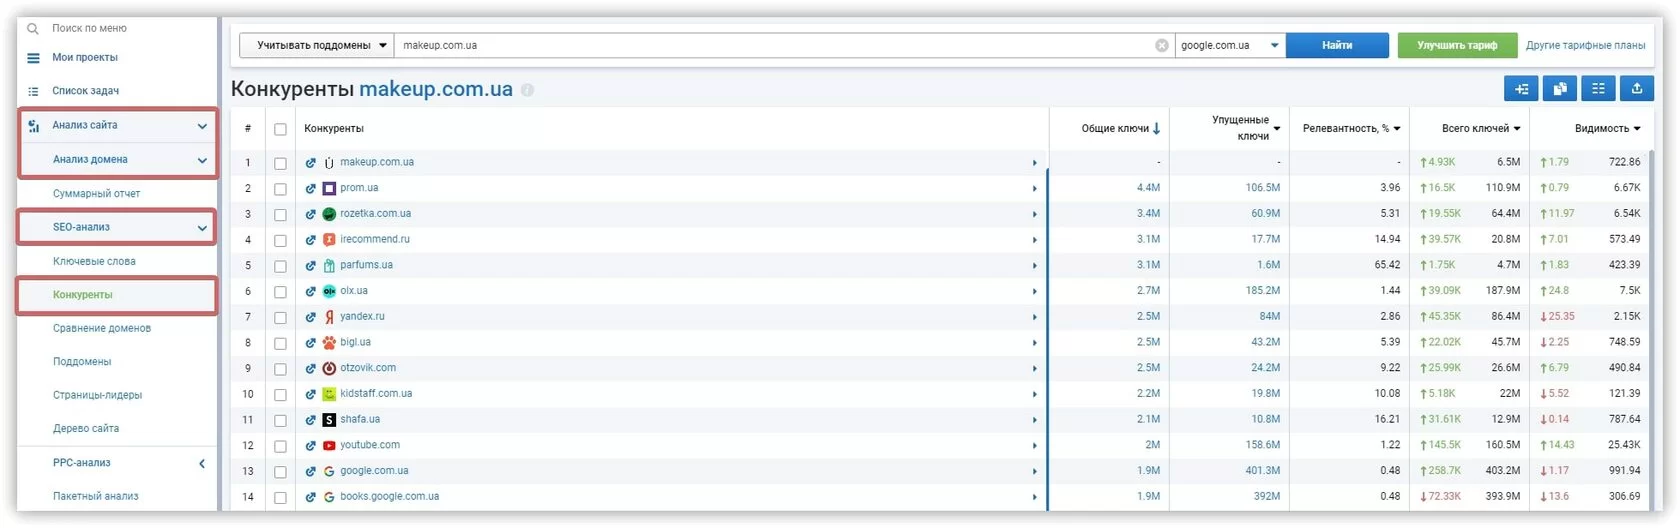
Task: Open filter for 'Релевантность, %' column
Action: [x=1396, y=129]
